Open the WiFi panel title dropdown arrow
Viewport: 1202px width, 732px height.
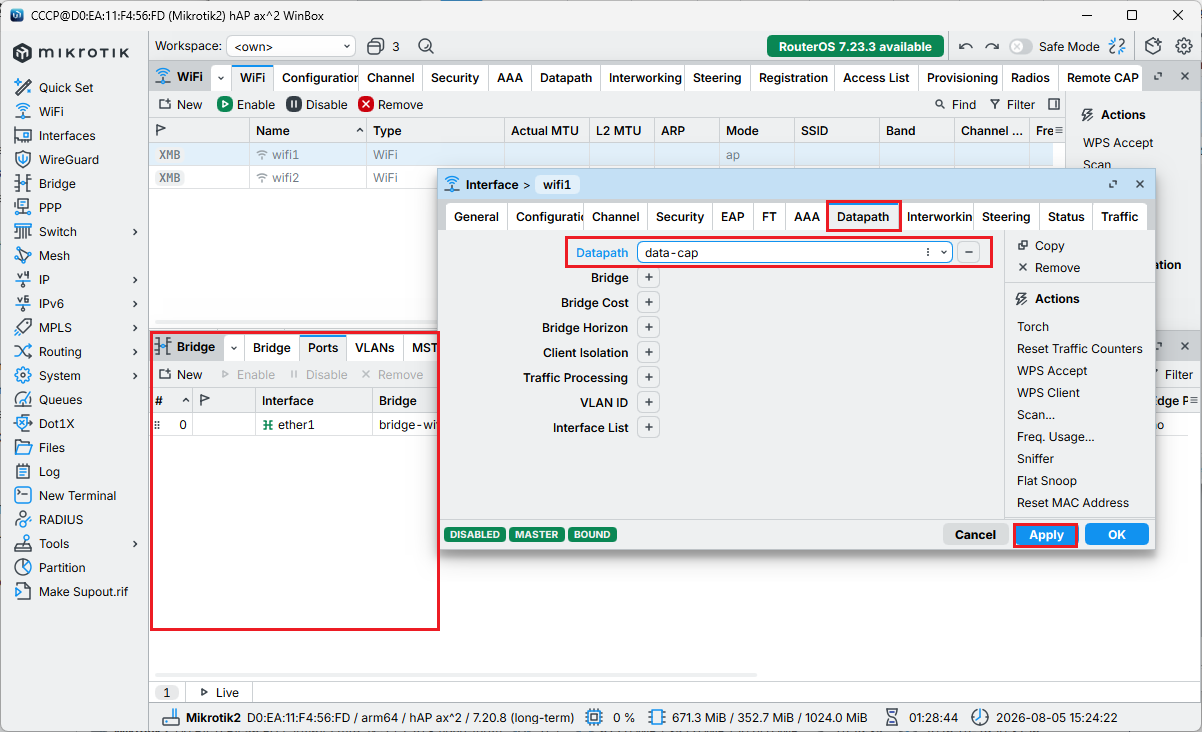(220, 78)
